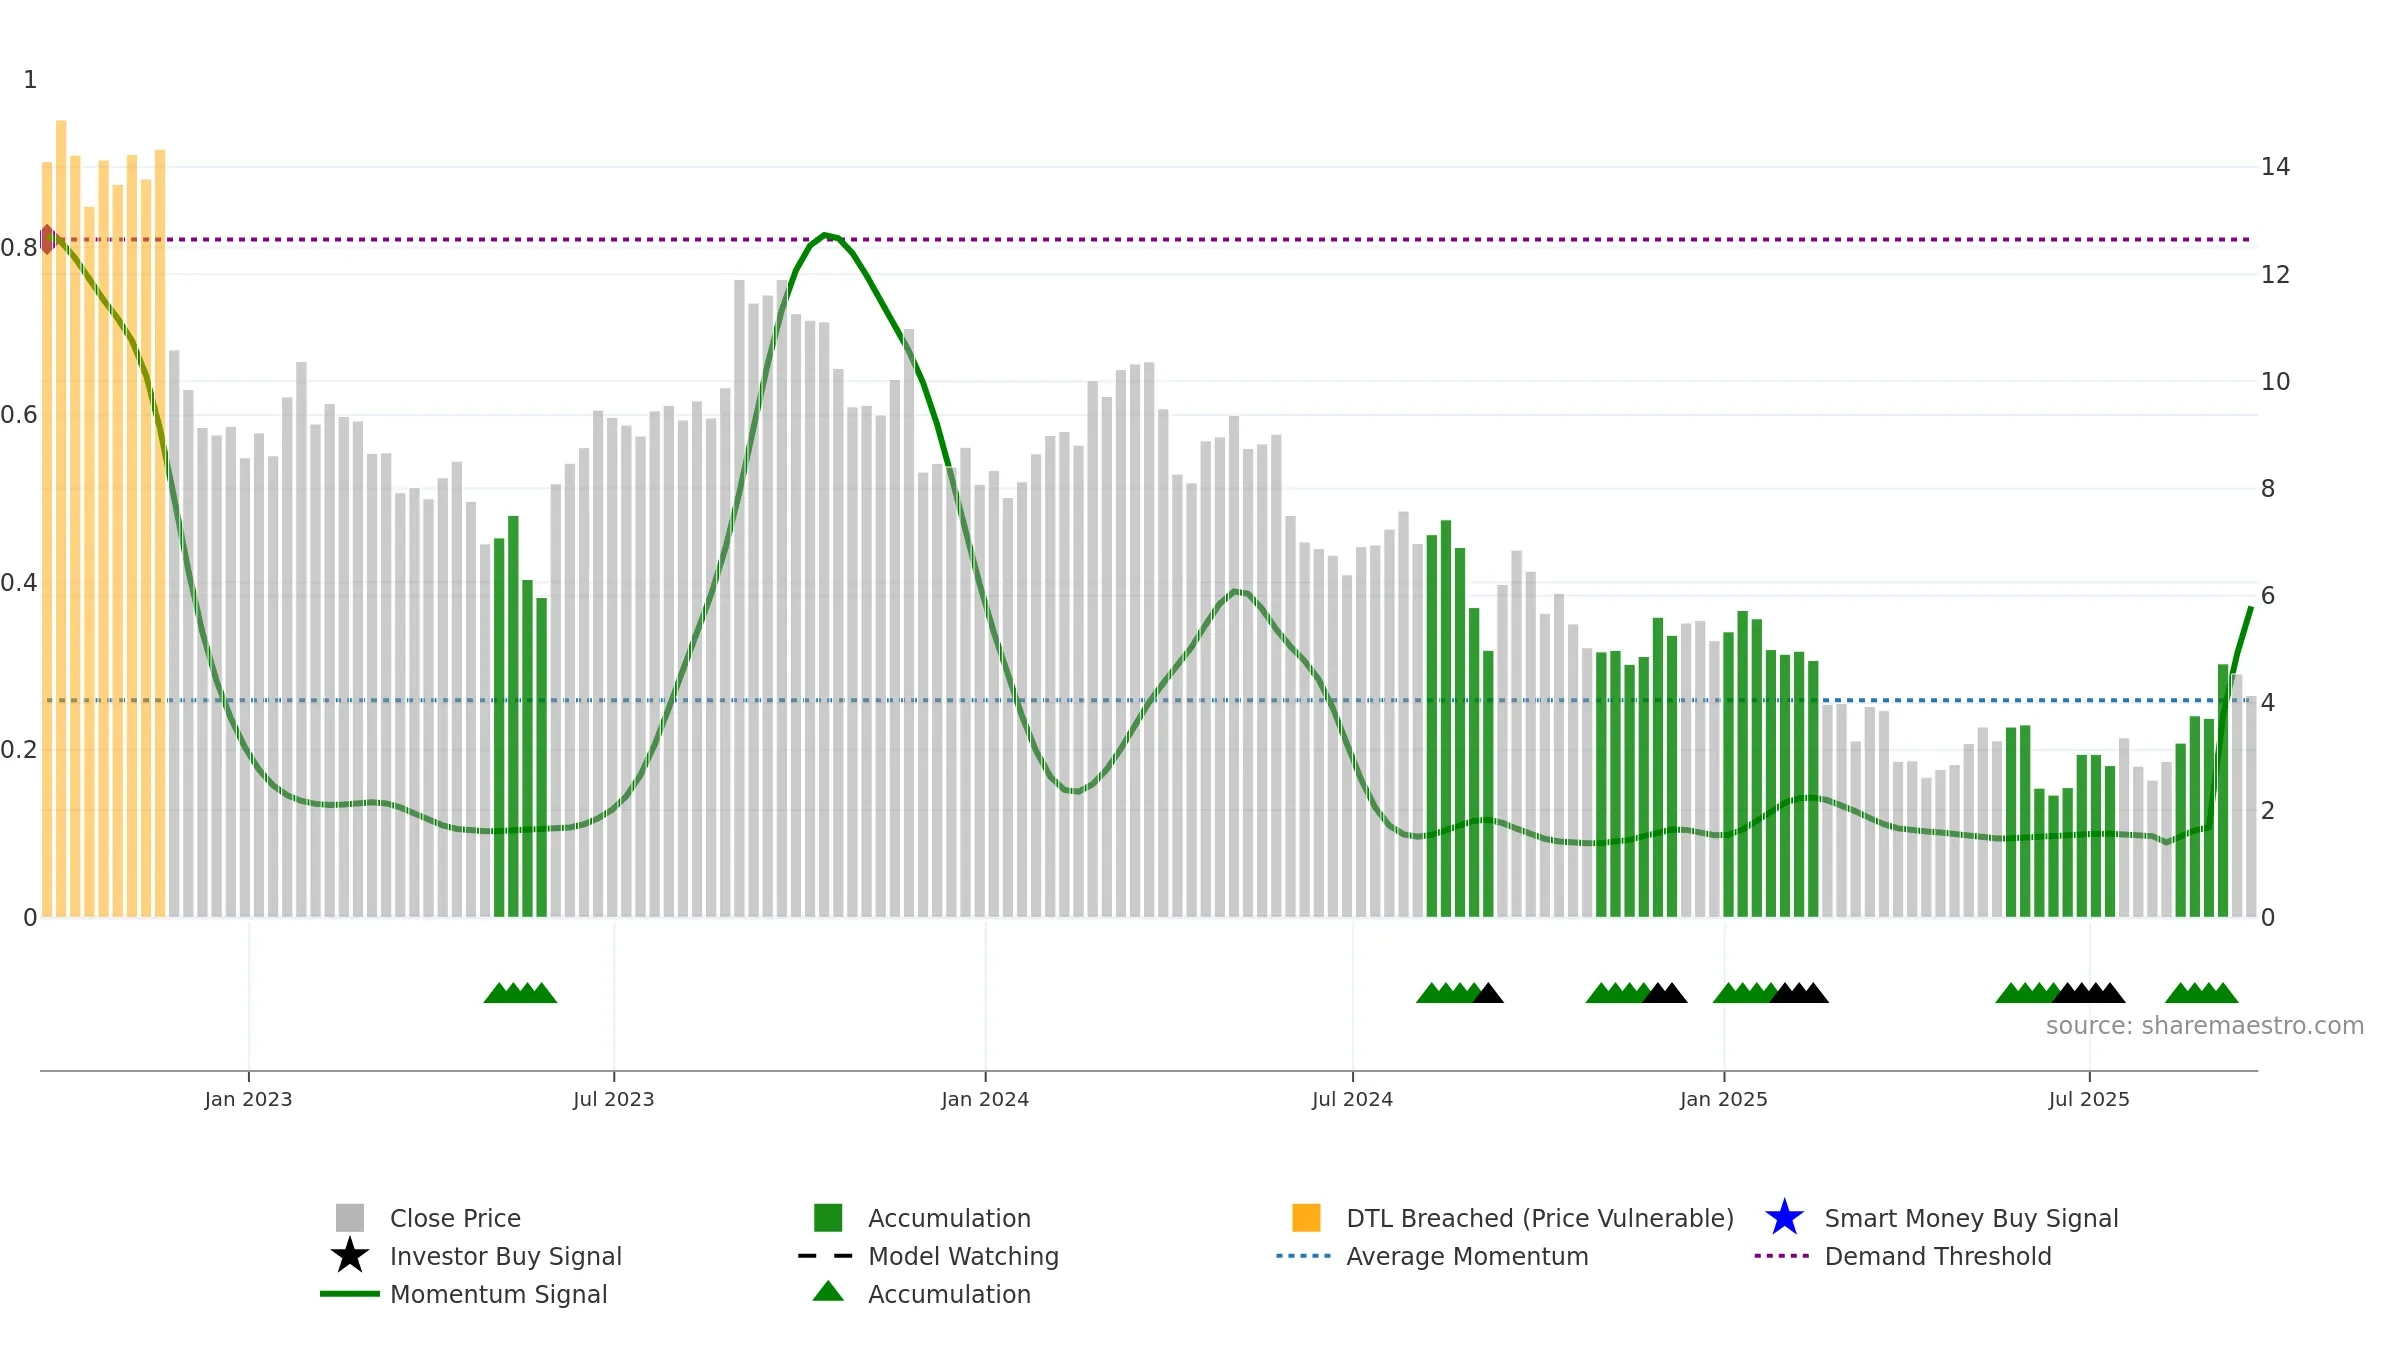Toggle the Smart Money Buy Signal label
Viewport: 2400px width, 1350px height.
[1971, 1218]
